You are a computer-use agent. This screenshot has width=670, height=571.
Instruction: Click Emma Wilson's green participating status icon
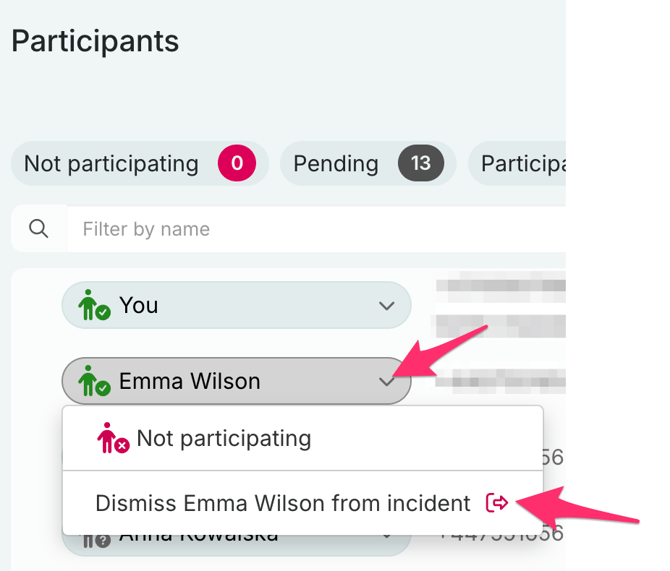[x=94, y=381]
